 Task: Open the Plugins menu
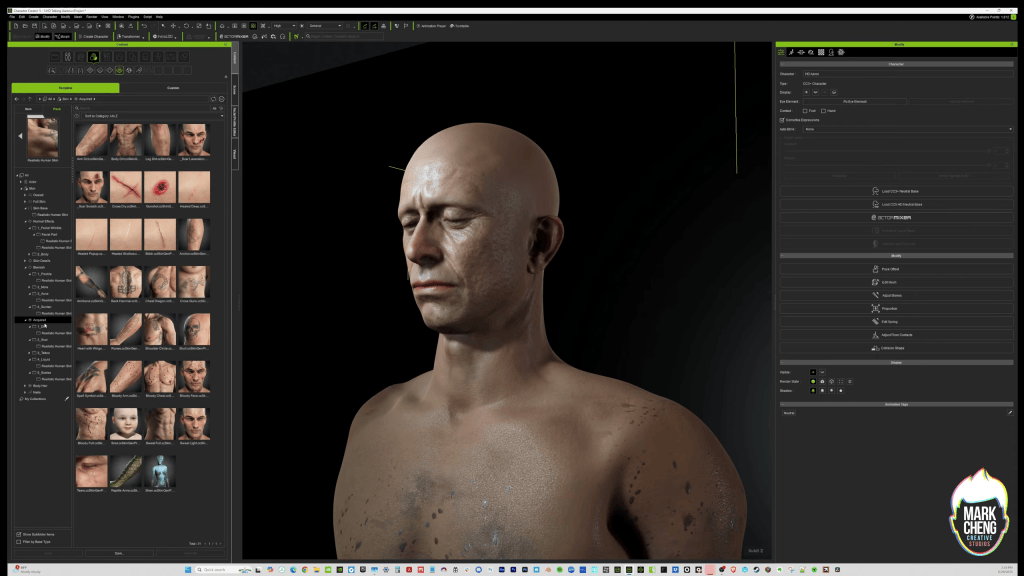(x=133, y=17)
